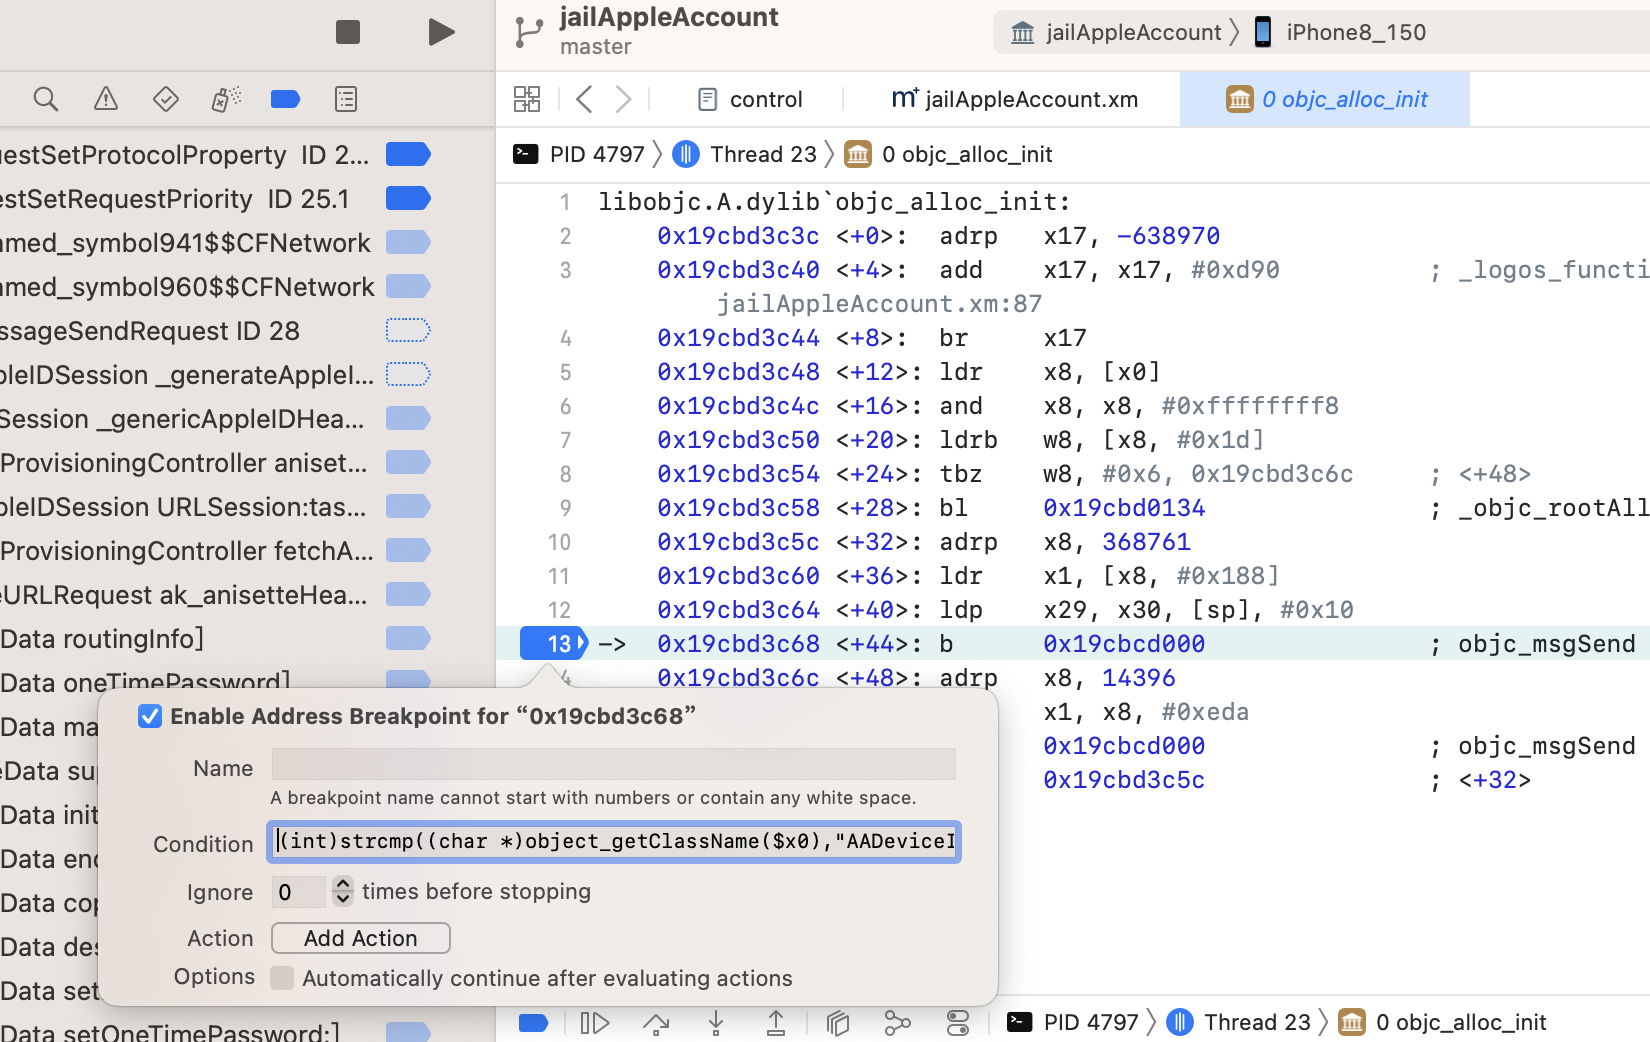The image size is (1650, 1042).
Task: Click Continue program execution button
Action: click(x=595, y=1022)
